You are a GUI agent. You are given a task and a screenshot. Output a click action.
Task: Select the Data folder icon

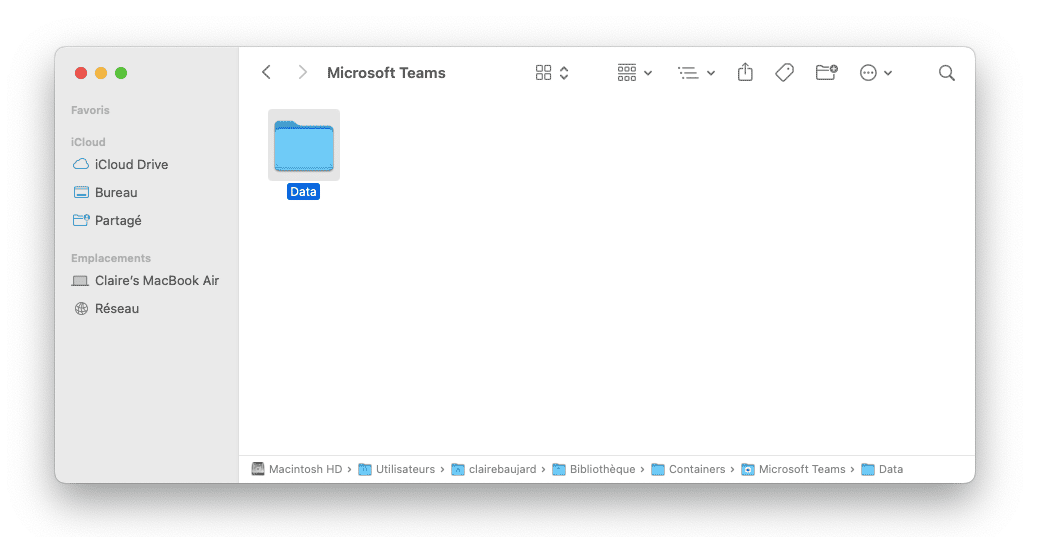(x=304, y=145)
